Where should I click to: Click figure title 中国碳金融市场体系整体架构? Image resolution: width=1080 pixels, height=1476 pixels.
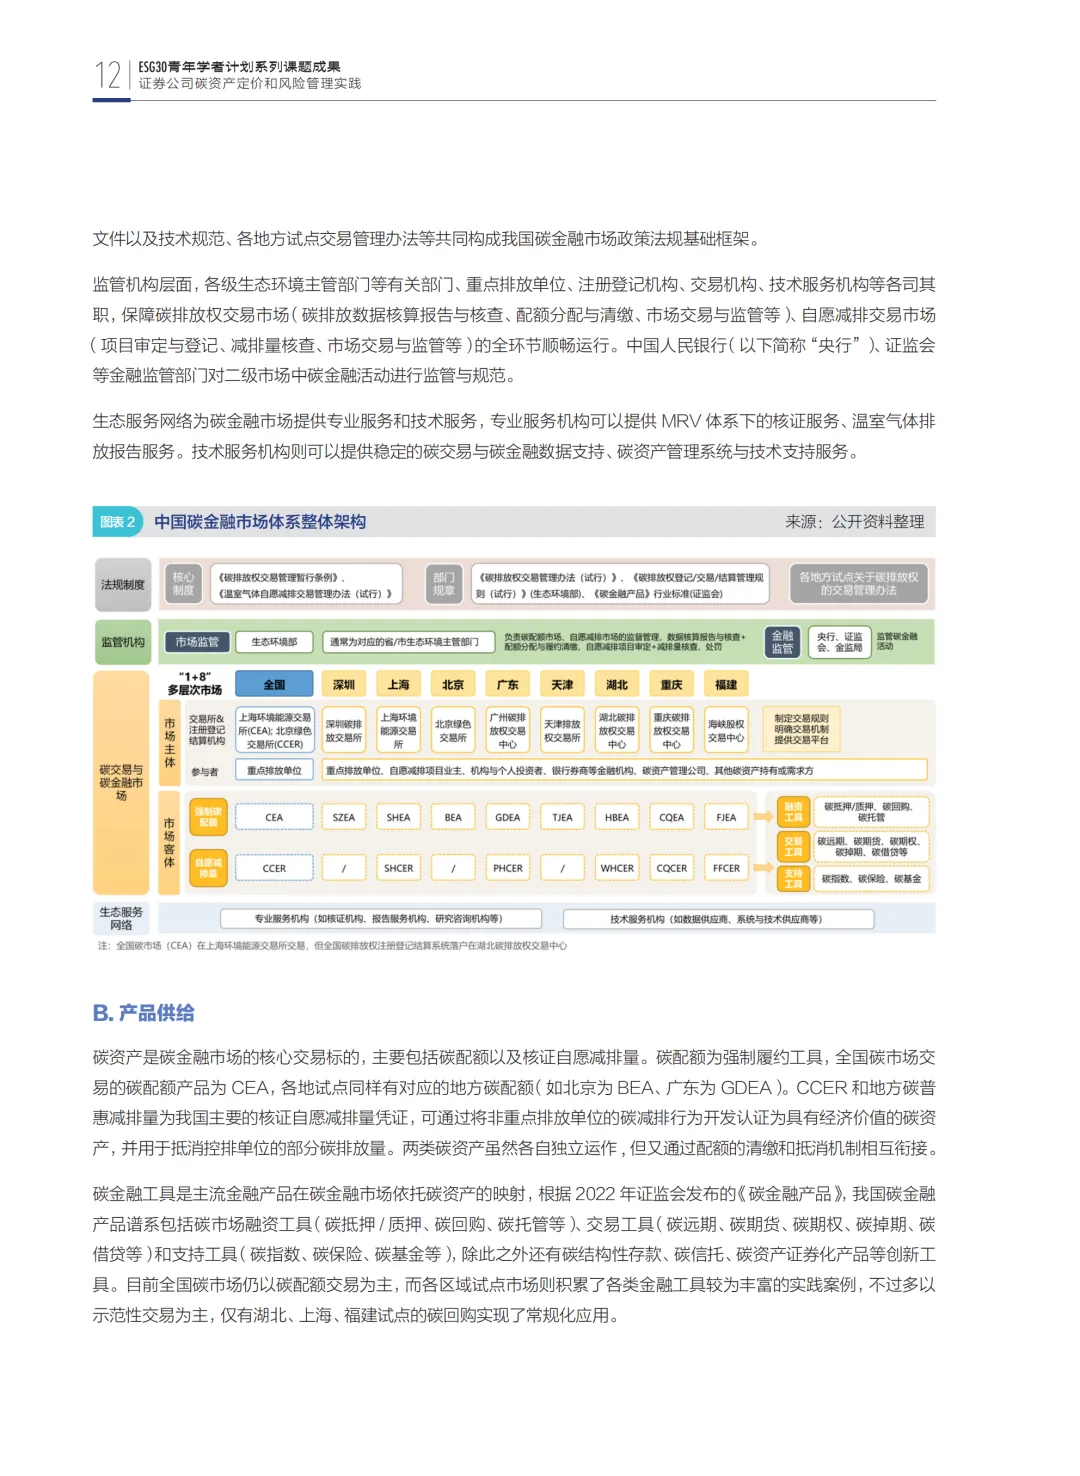coord(260,522)
